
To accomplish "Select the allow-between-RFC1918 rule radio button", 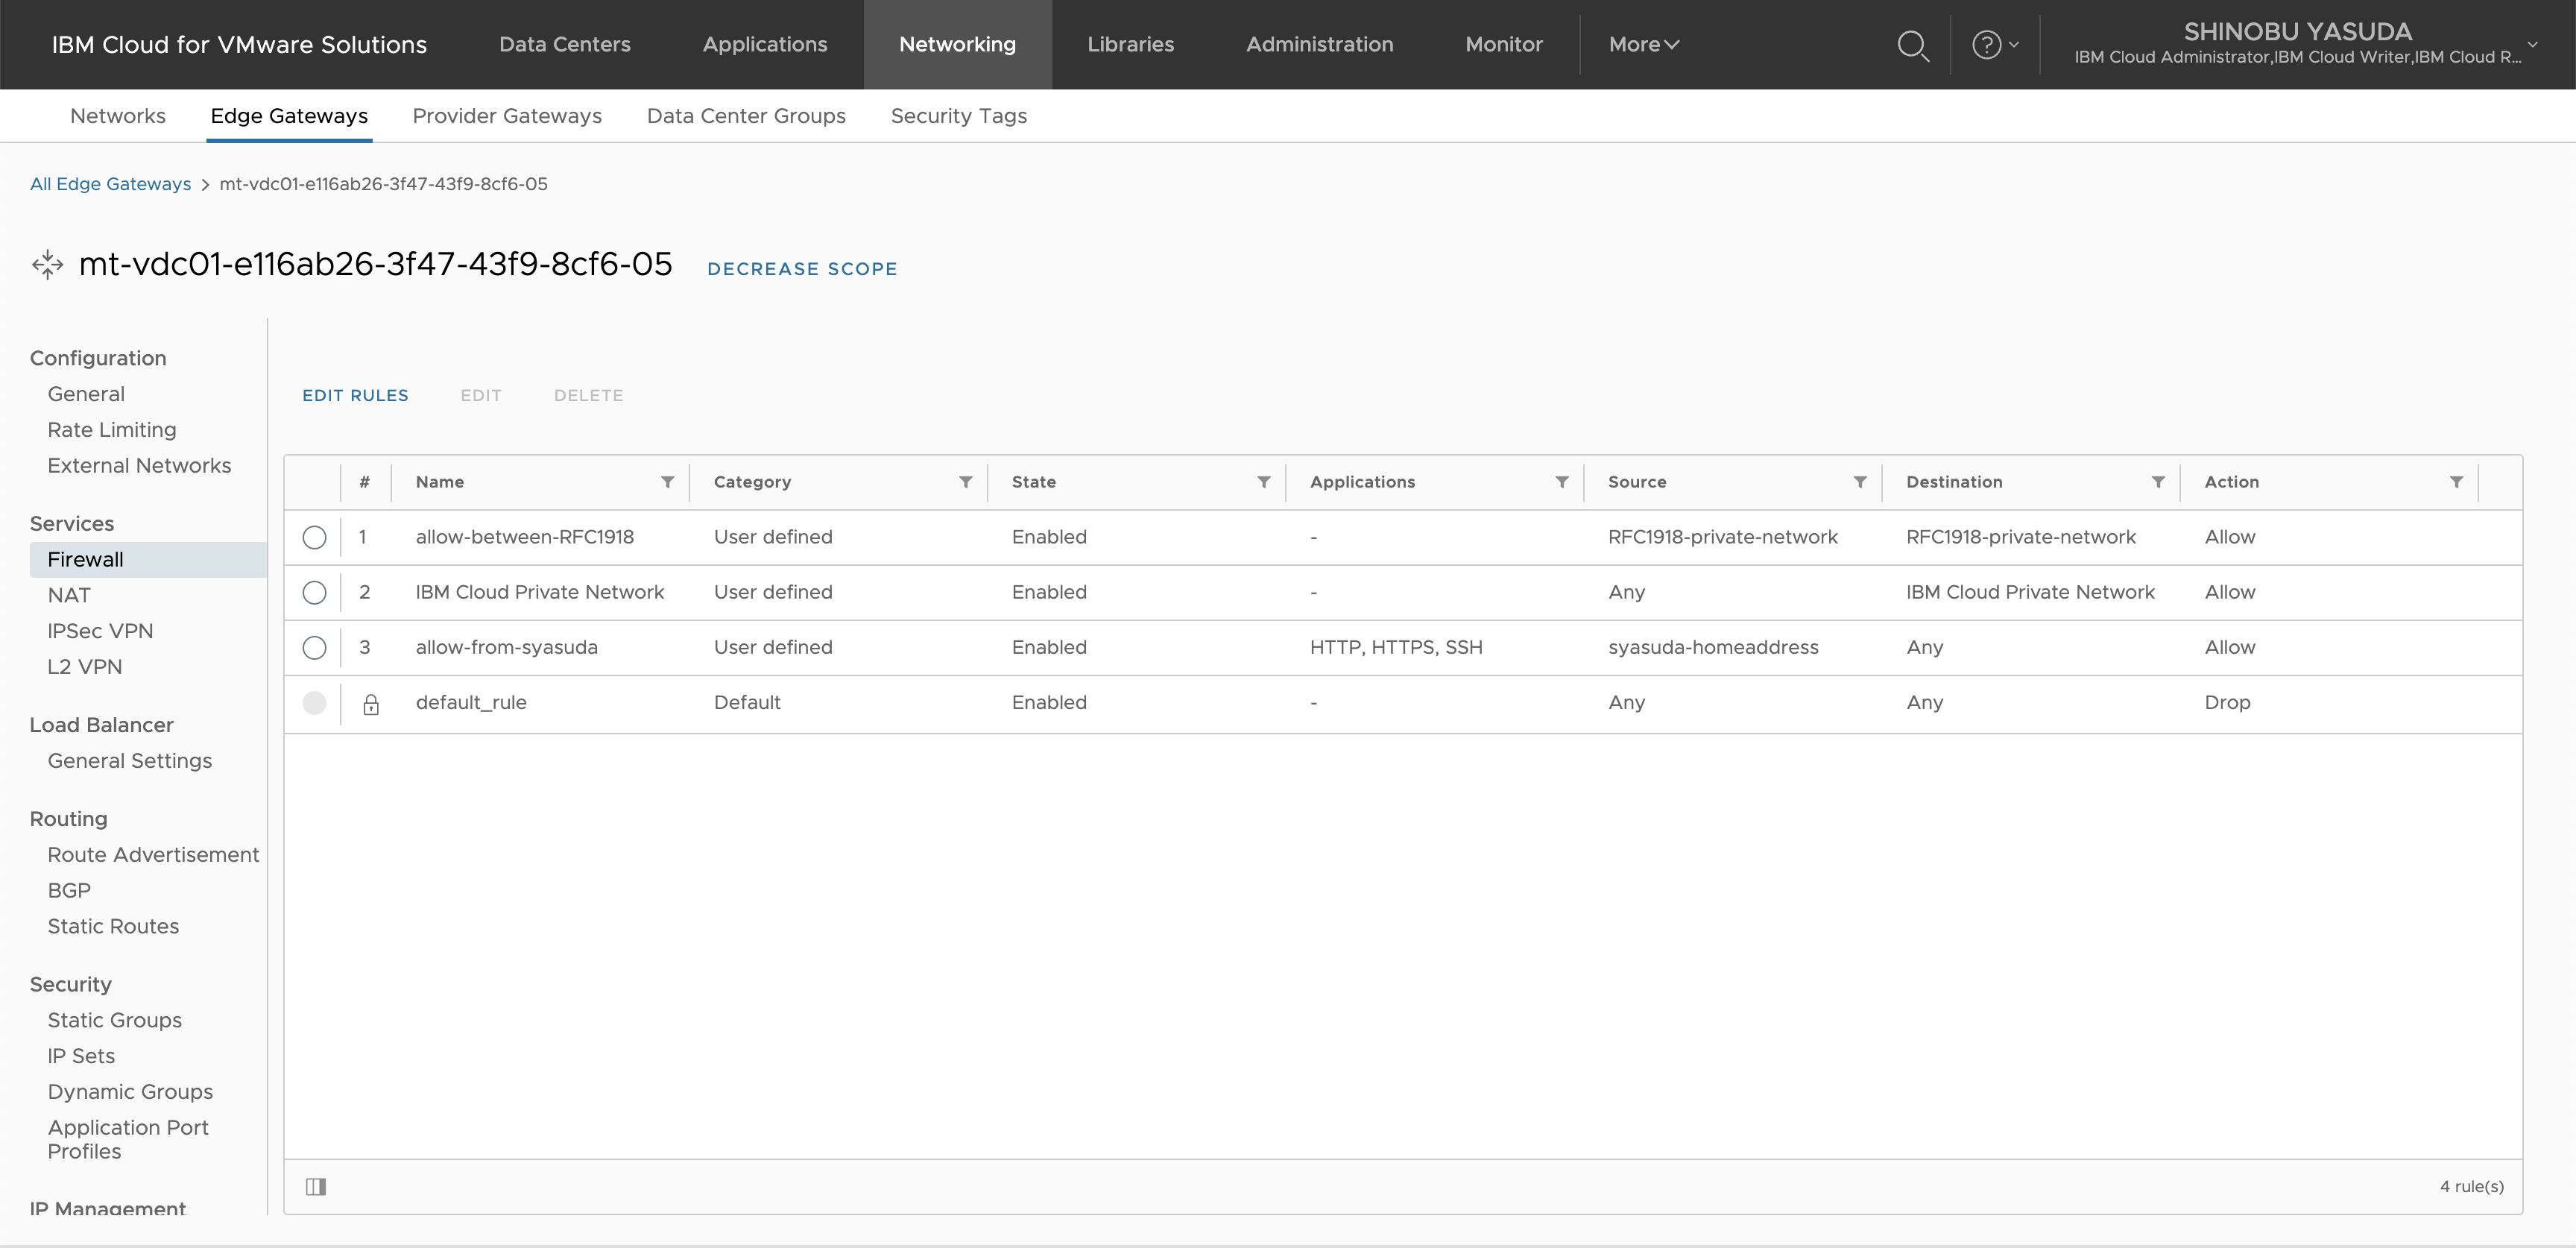I will (x=314, y=537).
